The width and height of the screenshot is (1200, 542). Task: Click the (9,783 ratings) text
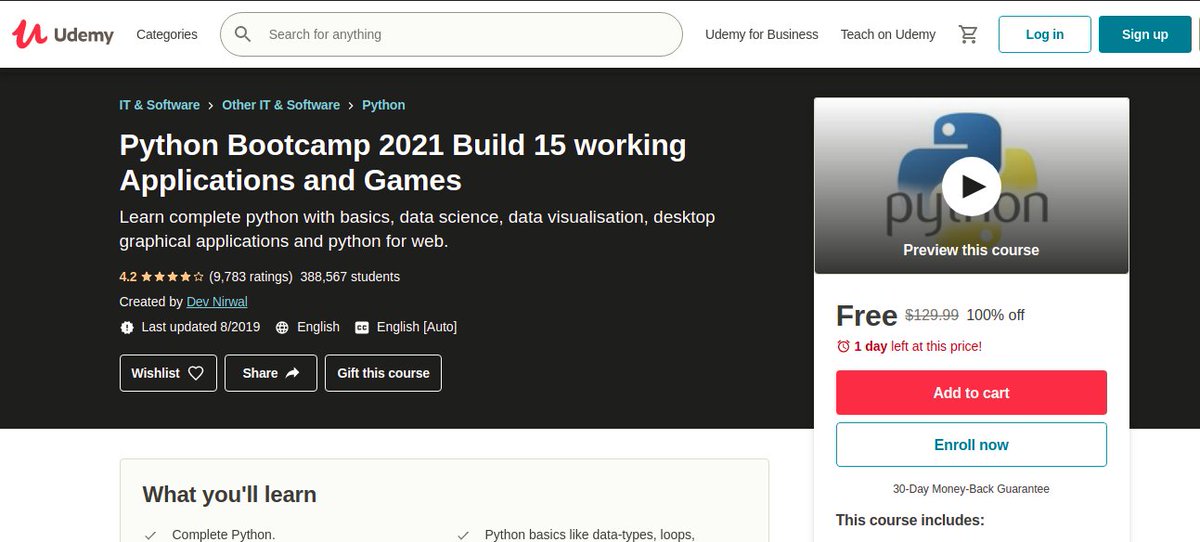pos(251,277)
